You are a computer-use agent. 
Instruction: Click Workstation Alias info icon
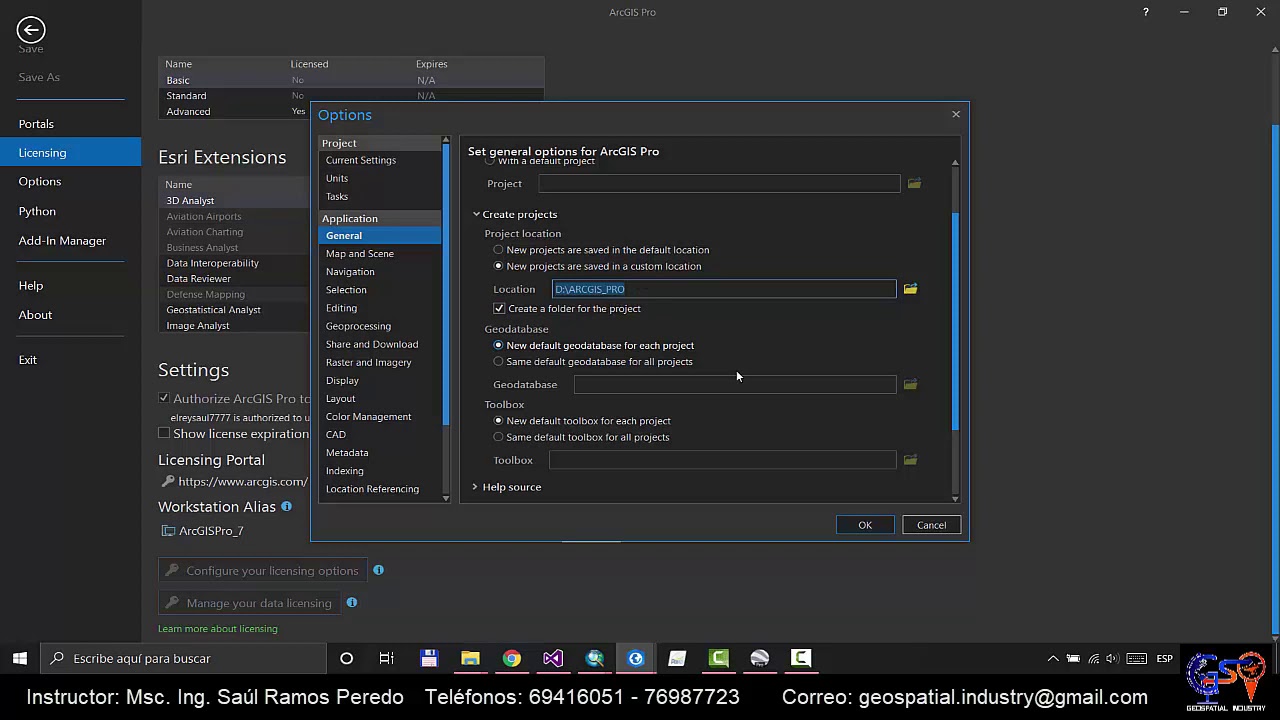(x=286, y=507)
